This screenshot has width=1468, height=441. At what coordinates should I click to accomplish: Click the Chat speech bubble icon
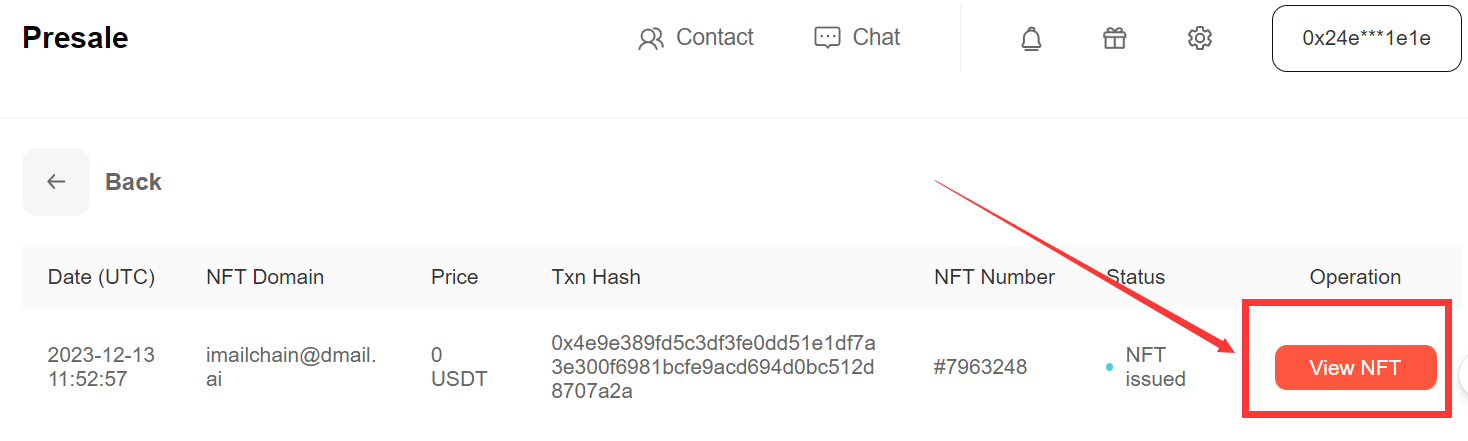[827, 39]
